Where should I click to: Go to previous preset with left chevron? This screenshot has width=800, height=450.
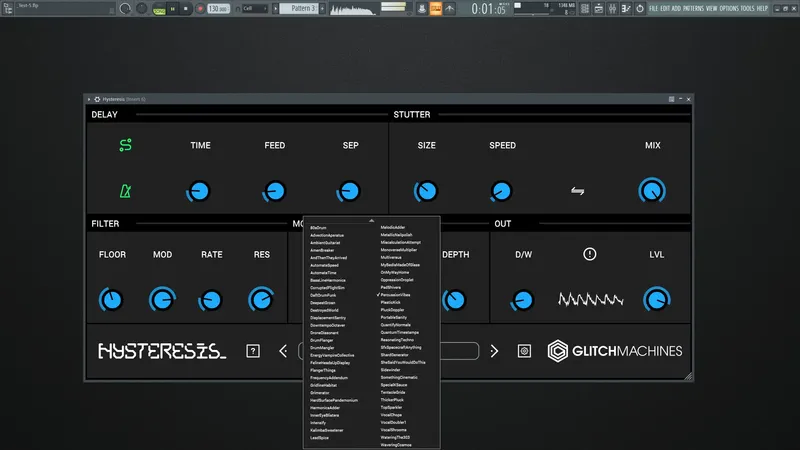click(283, 351)
